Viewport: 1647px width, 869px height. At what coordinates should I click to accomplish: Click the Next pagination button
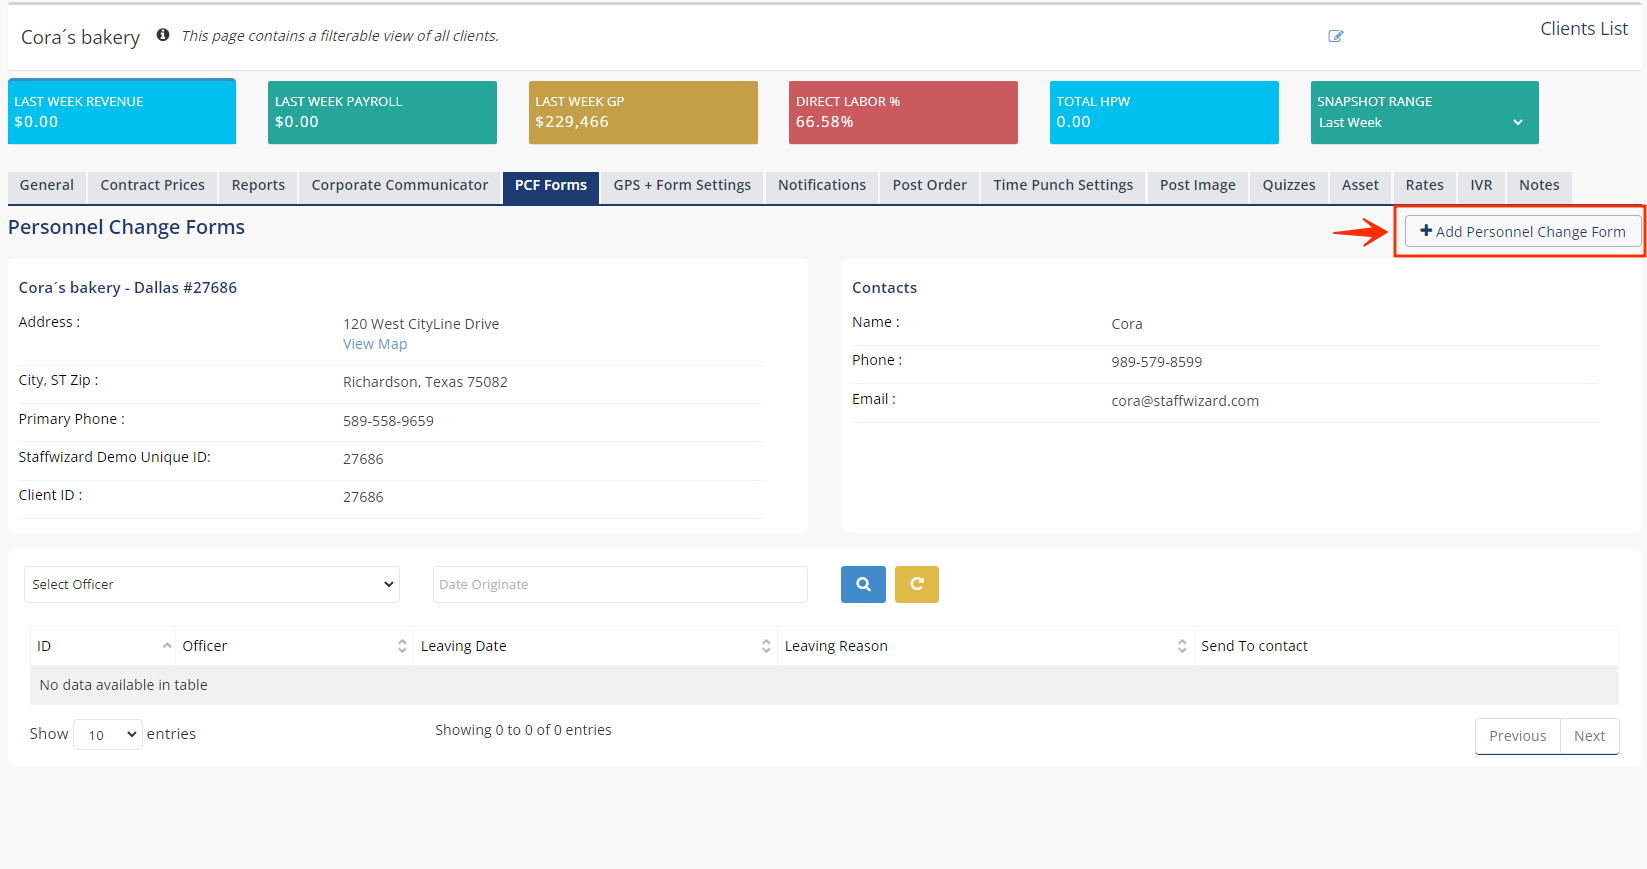point(1588,736)
